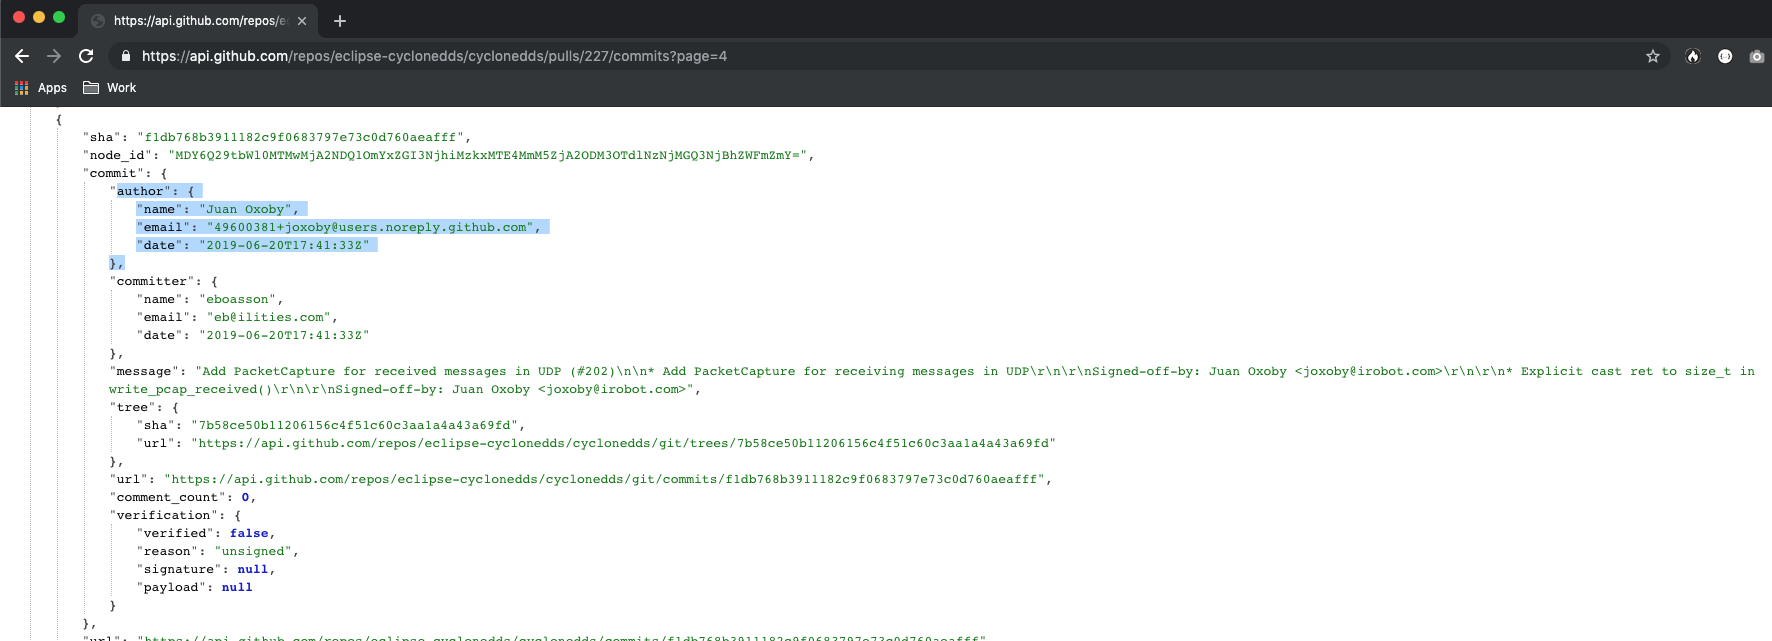1772x641 pixels.
Task: Reload the current page
Action: click(86, 56)
